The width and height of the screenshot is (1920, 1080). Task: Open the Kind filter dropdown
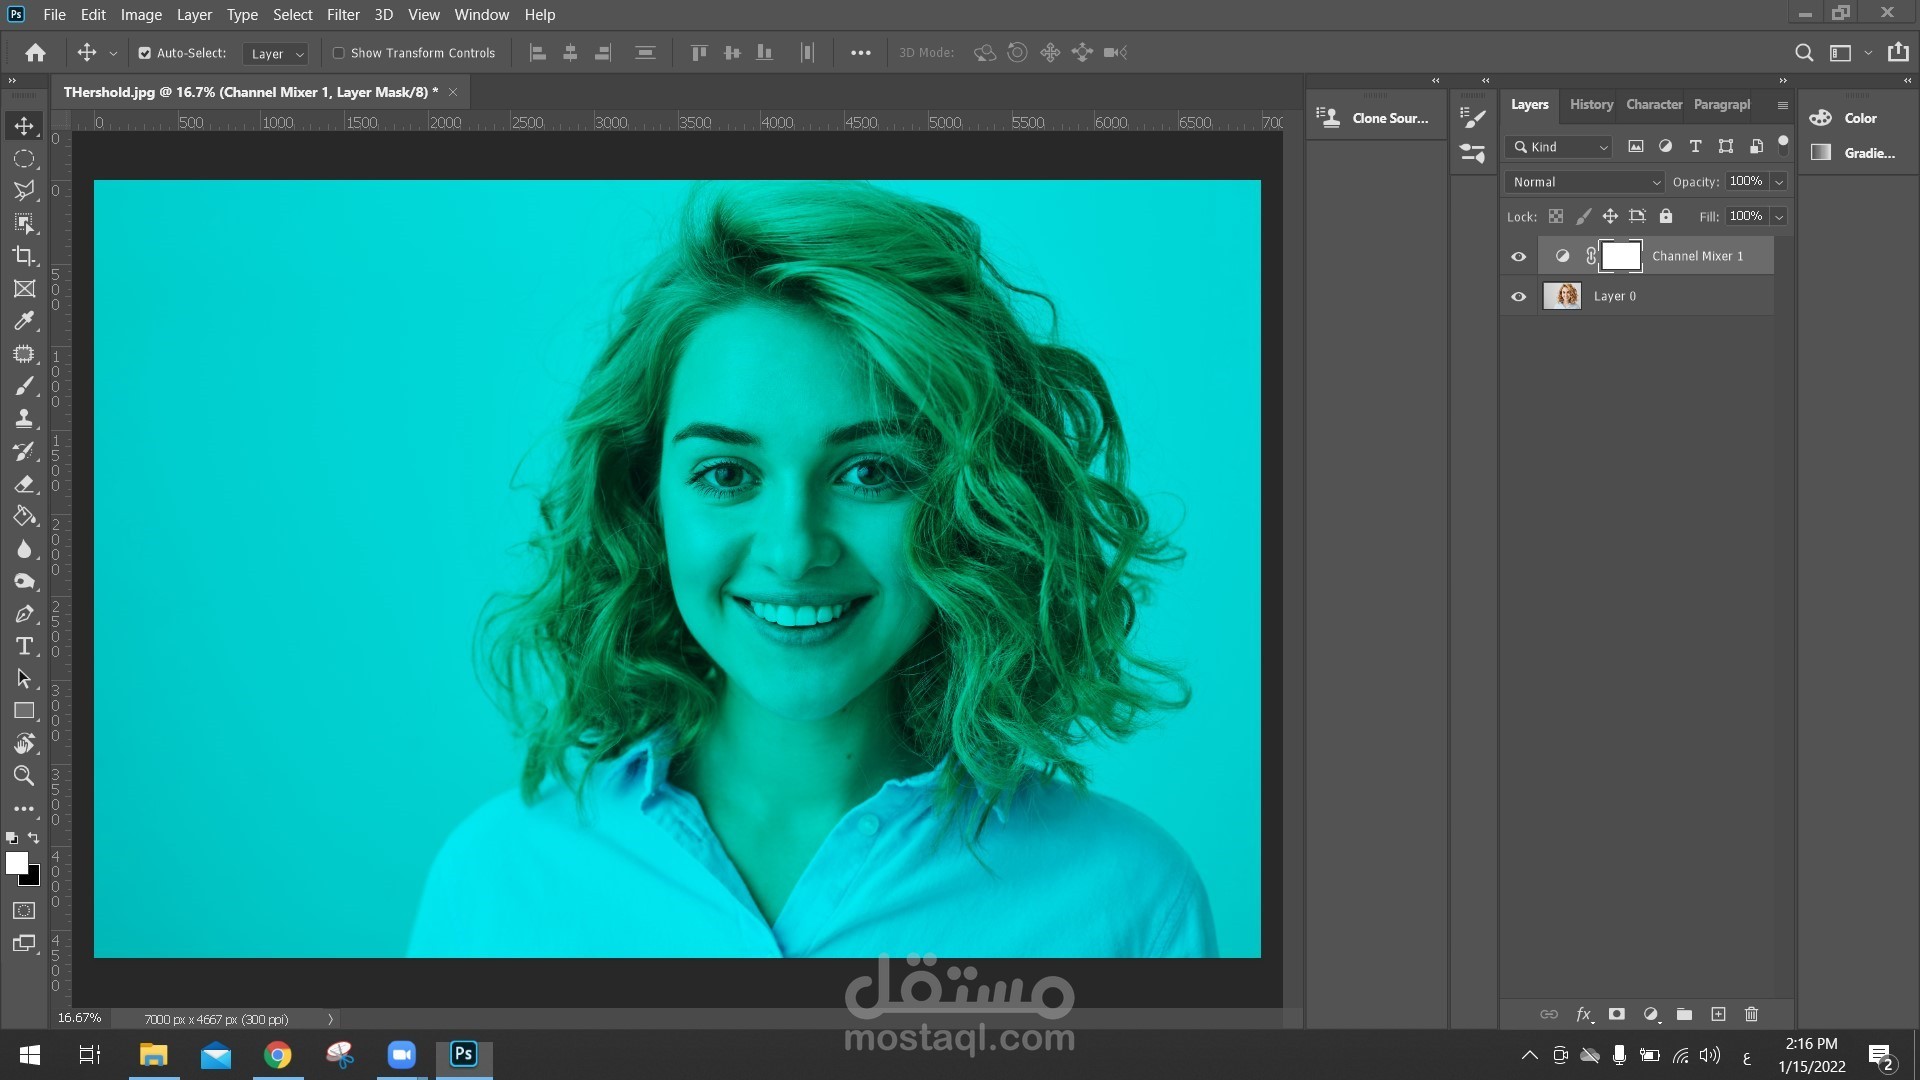pos(1560,147)
